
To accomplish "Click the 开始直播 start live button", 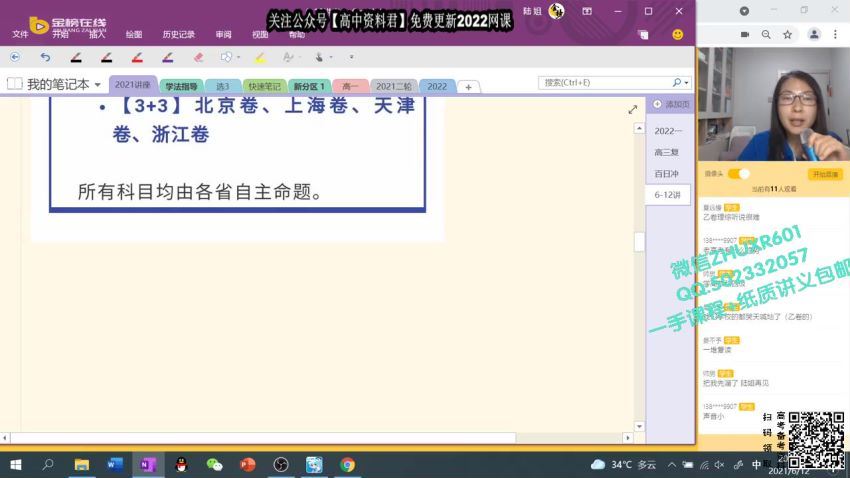I will pos(825,174).
